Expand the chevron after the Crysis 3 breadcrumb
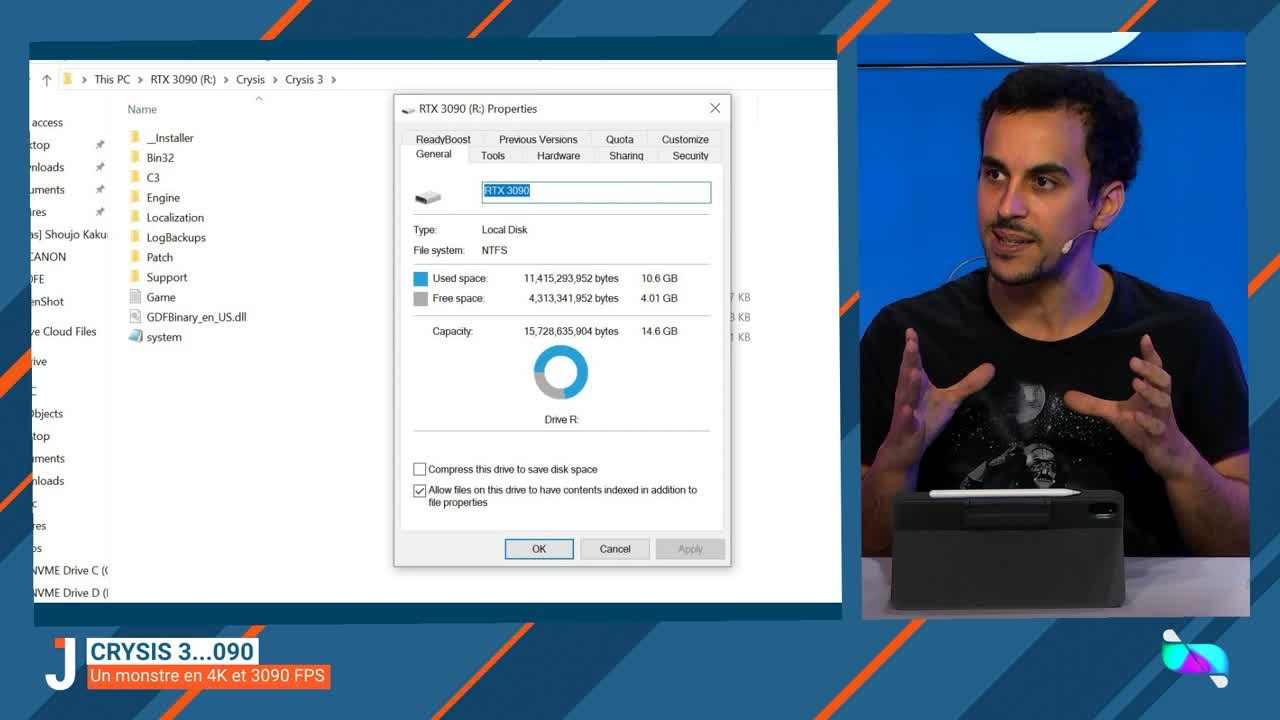The width and height of the screenshot is (1280, 720). (333, 80)
